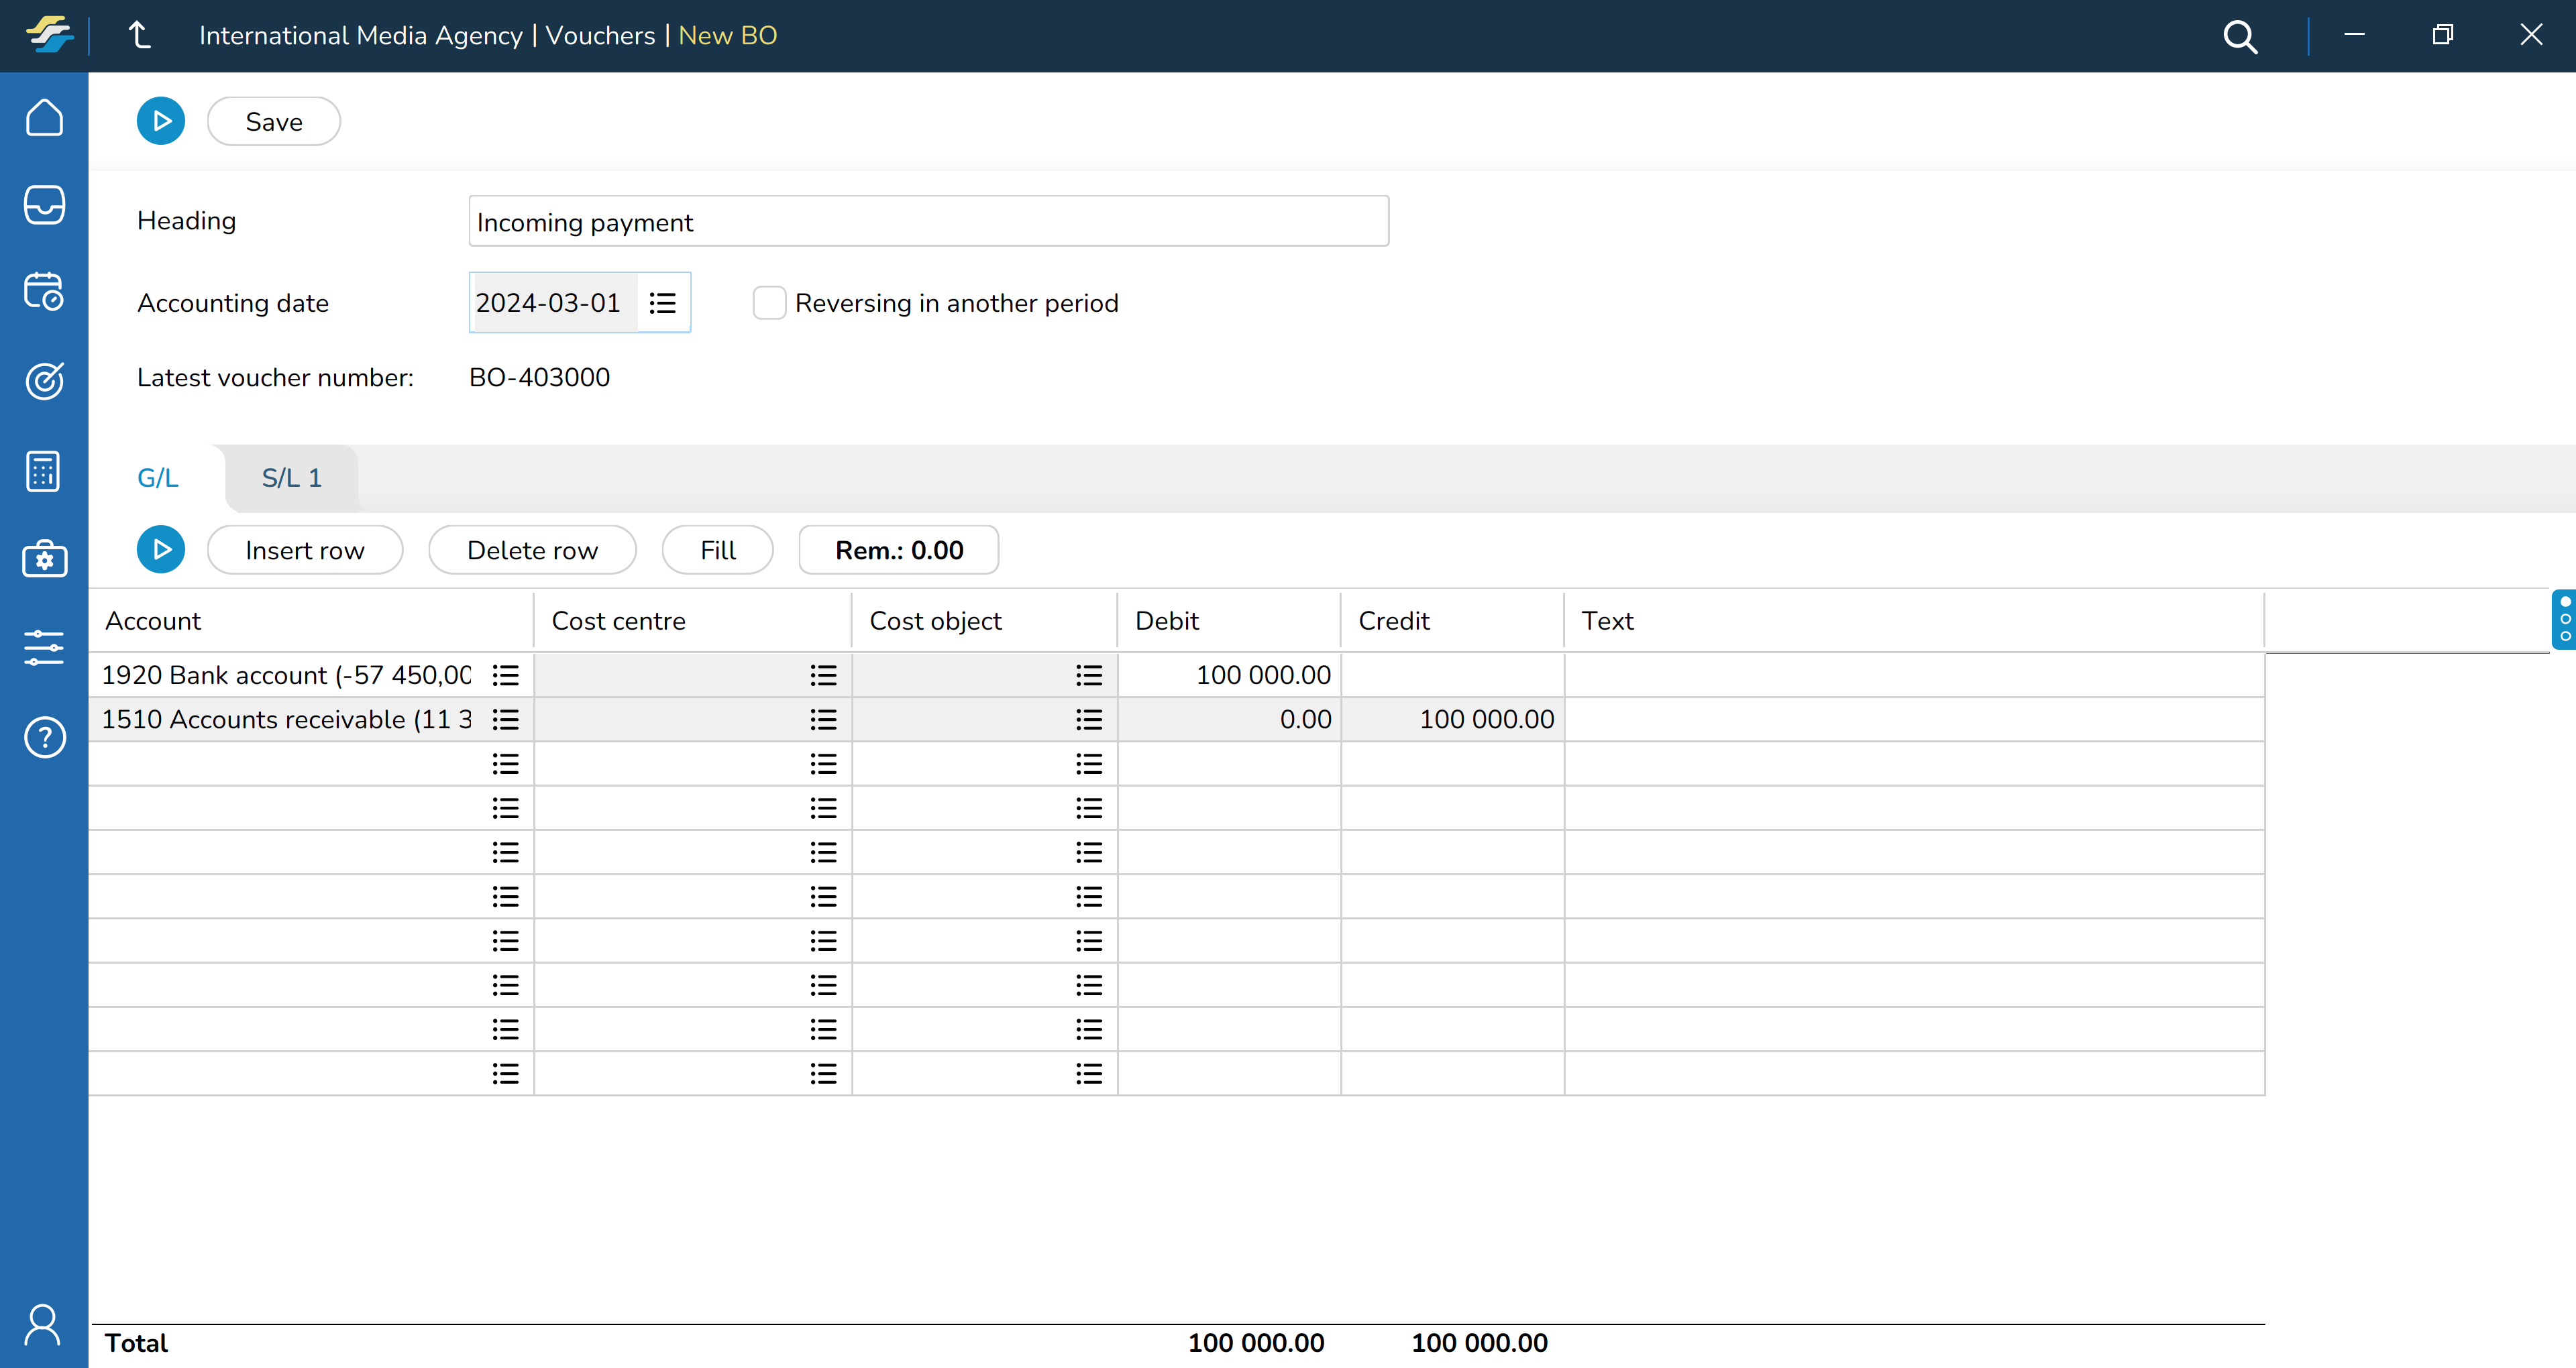Click the Insert row button
This screenshot has height=1368, width=2576.
click(304, 550)
